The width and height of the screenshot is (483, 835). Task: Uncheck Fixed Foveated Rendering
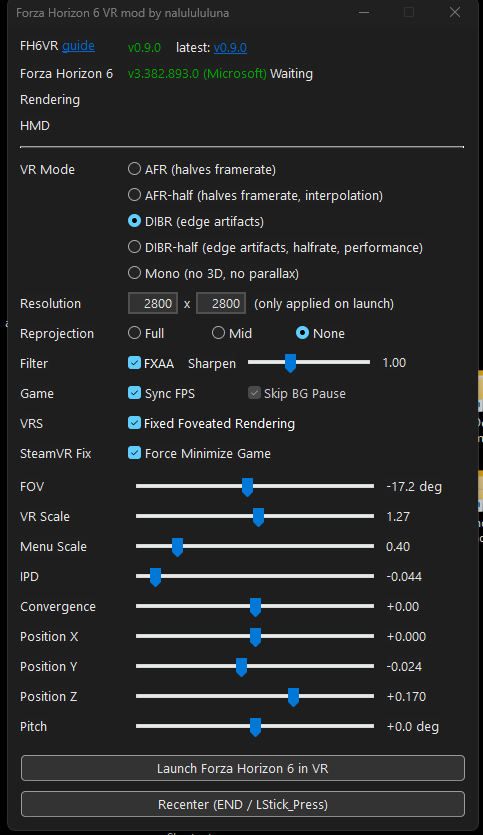(x=134, y=423)
